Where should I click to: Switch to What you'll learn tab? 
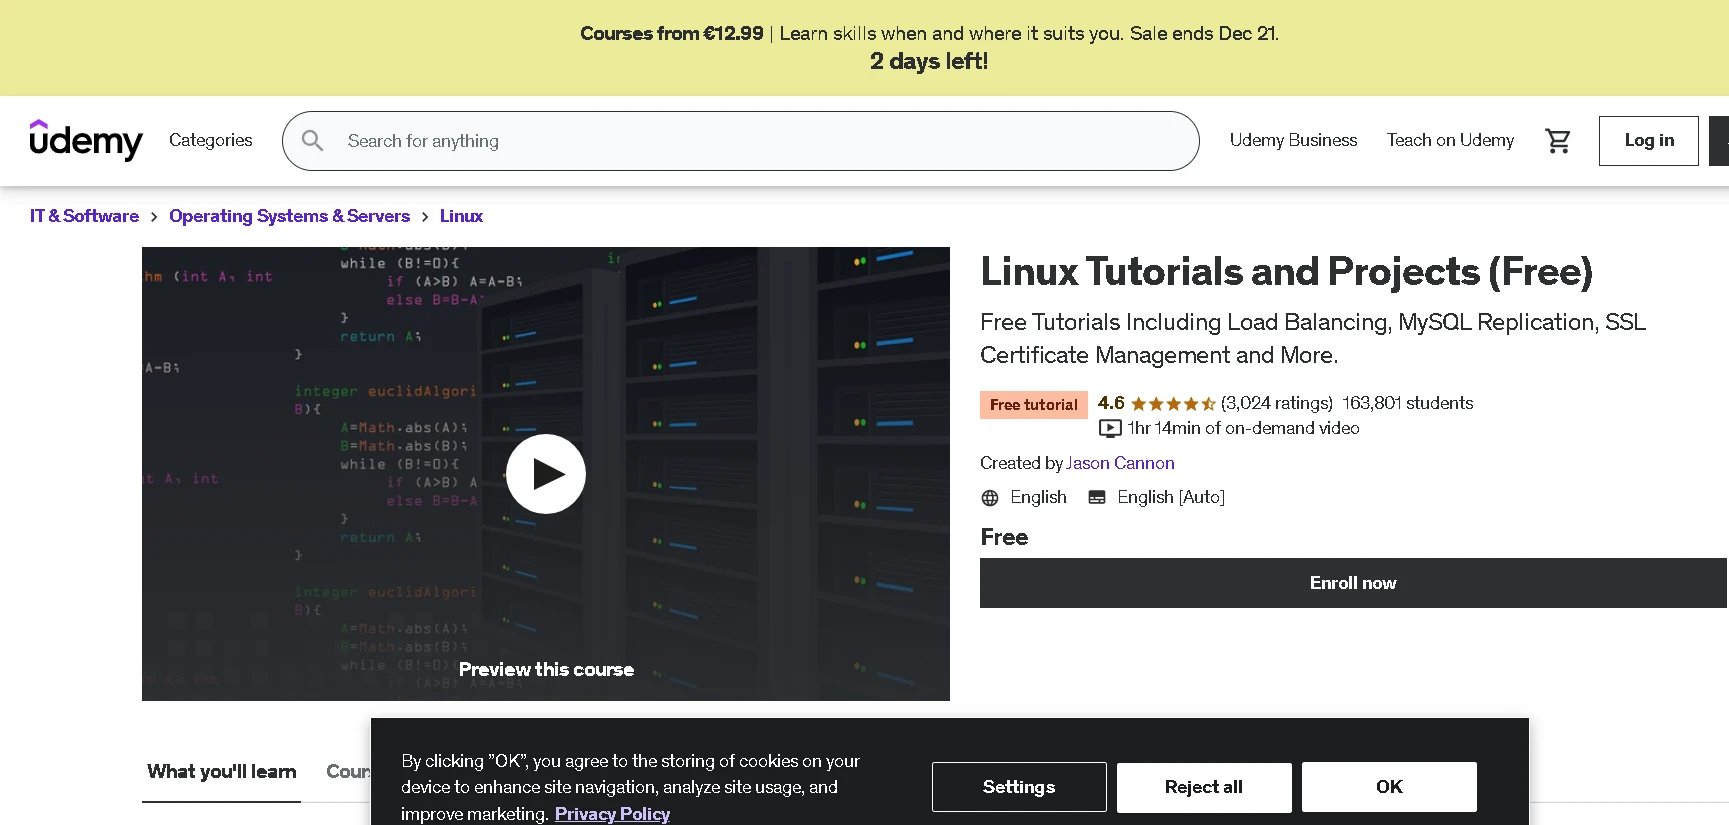pos(221,771)
